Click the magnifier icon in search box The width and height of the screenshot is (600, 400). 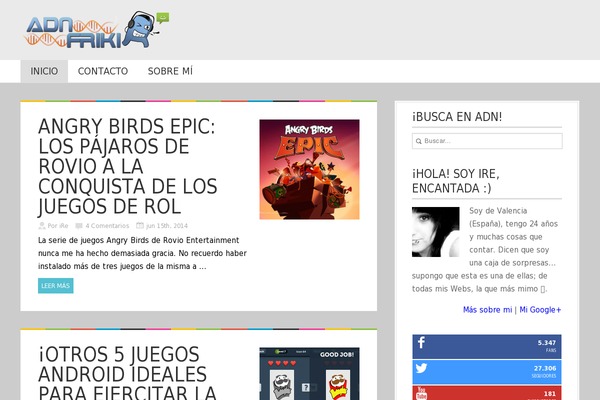[x=419, y=141]
